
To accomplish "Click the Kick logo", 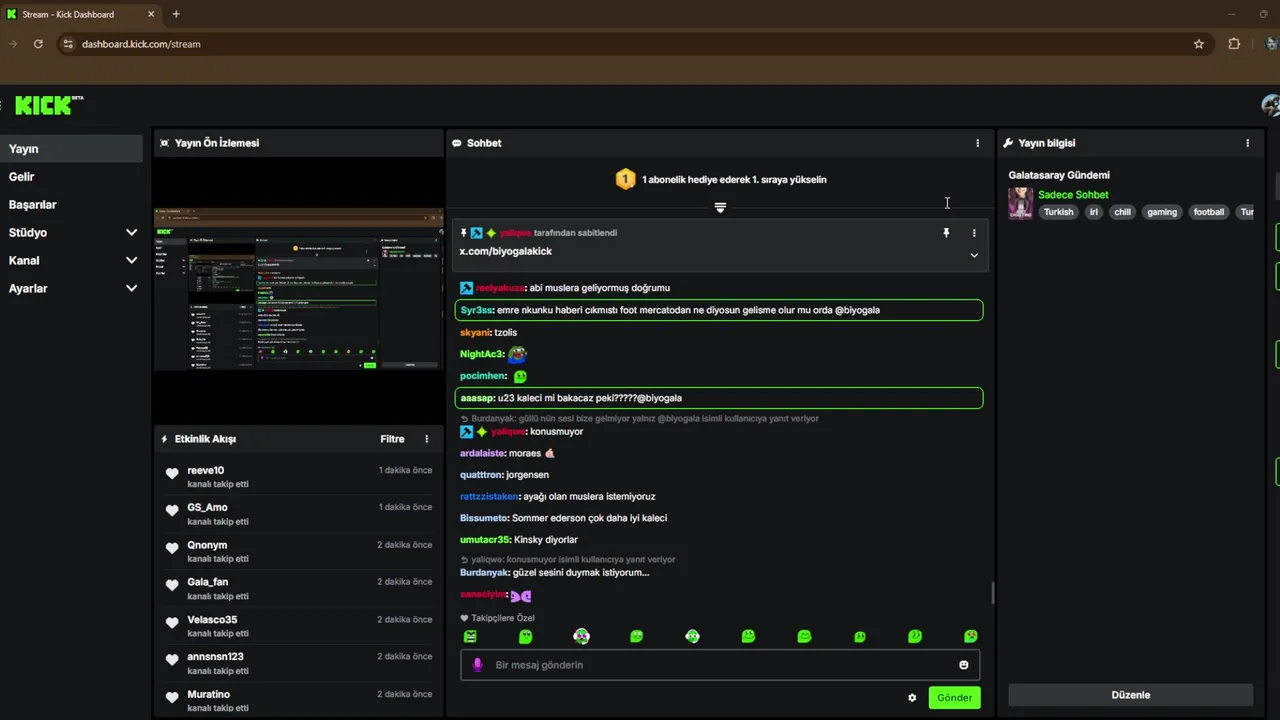I will pos(49,105).
